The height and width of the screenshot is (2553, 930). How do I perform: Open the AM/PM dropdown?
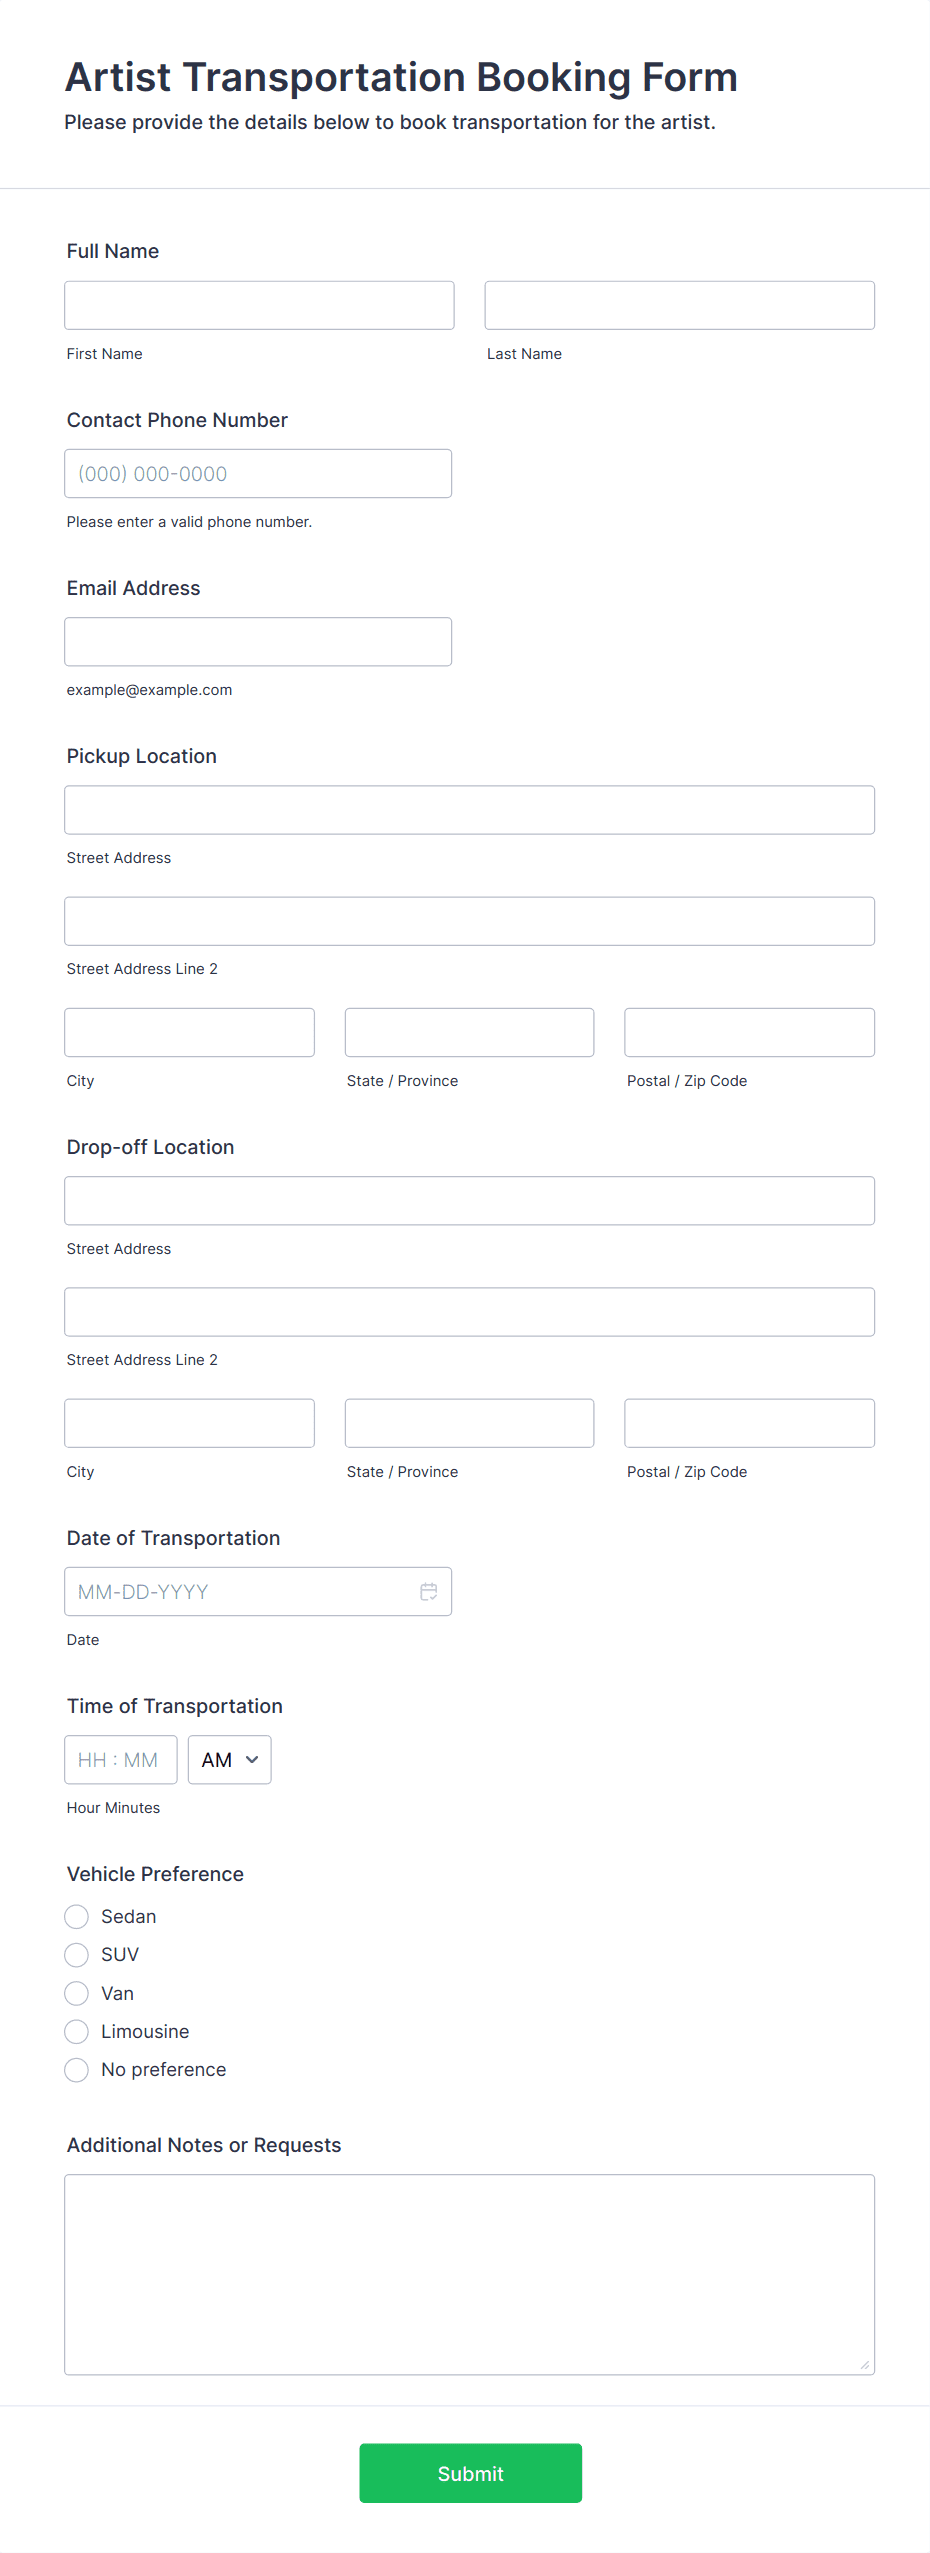tap(229, 1759)
